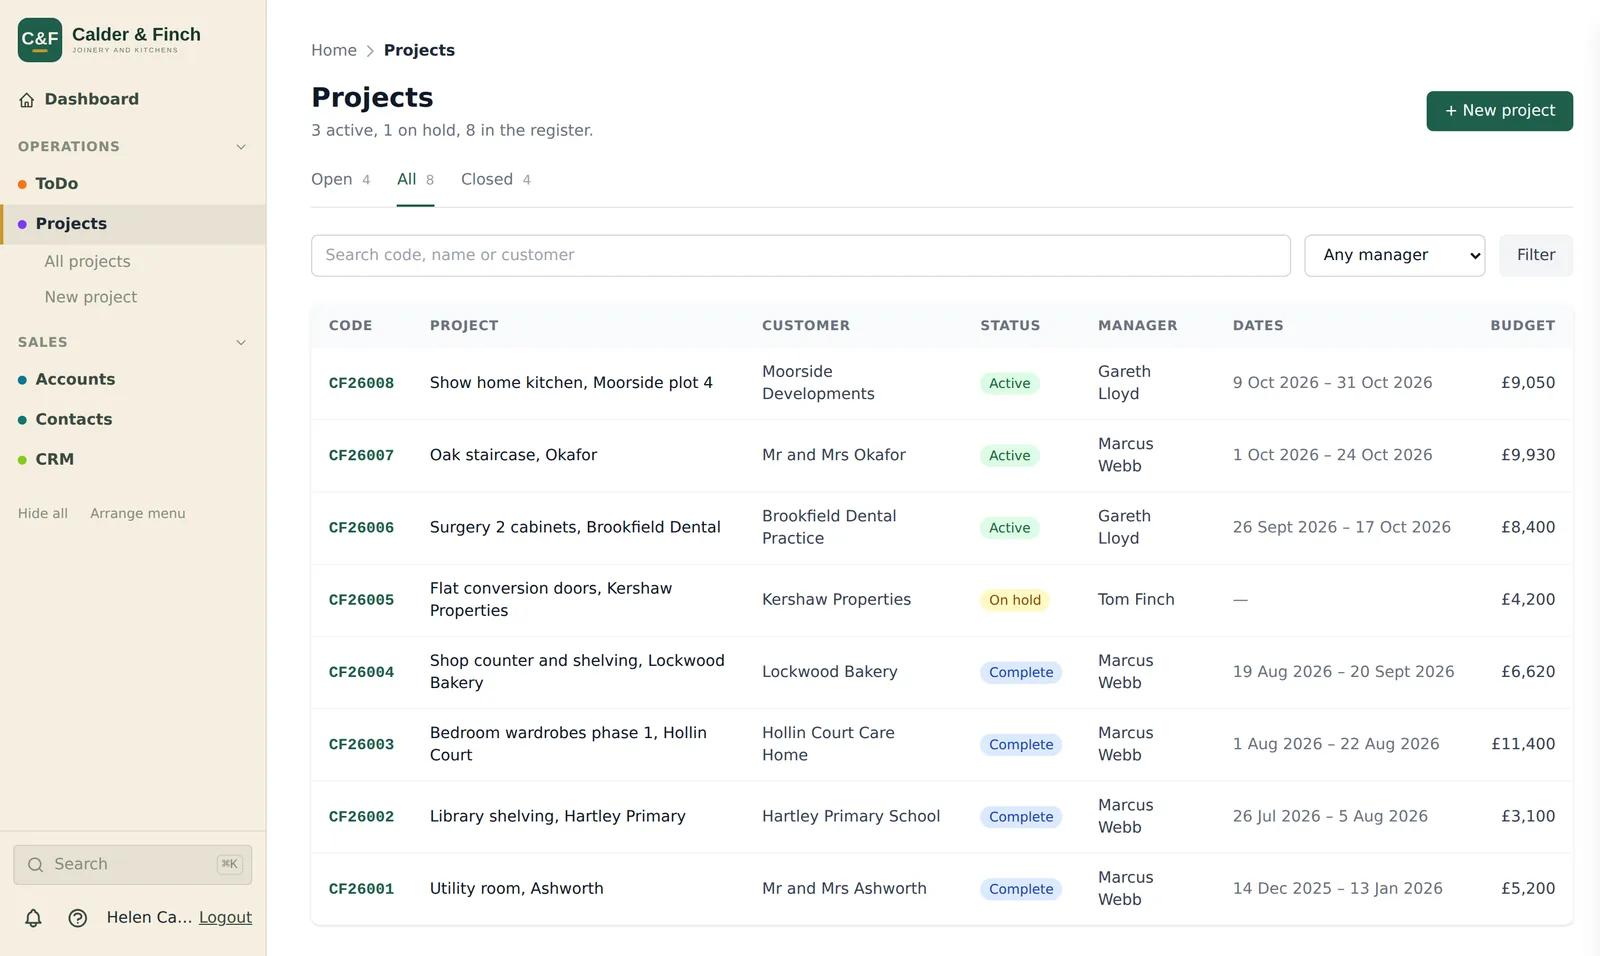Click the Calder & Finch C&F logo
Viewport: 1600px width, 956px height.
pyautogui.click(x=40, y=40)
